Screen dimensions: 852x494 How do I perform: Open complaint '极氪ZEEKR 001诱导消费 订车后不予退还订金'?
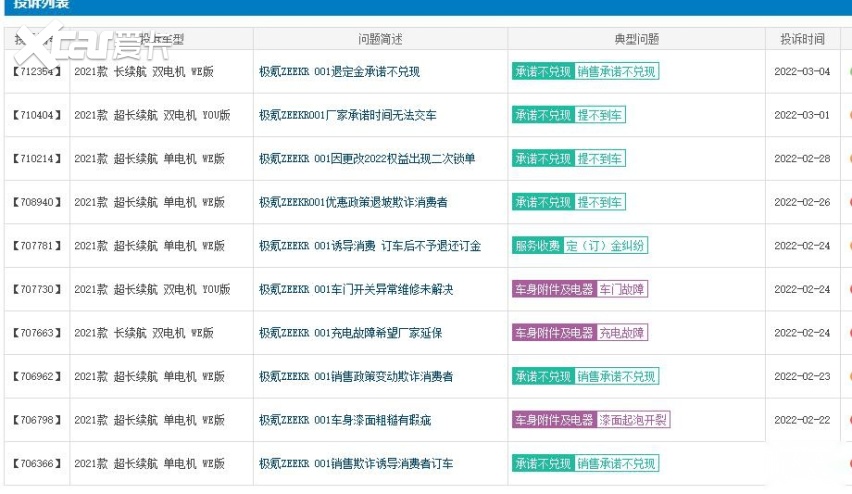[x=369, y=246]
